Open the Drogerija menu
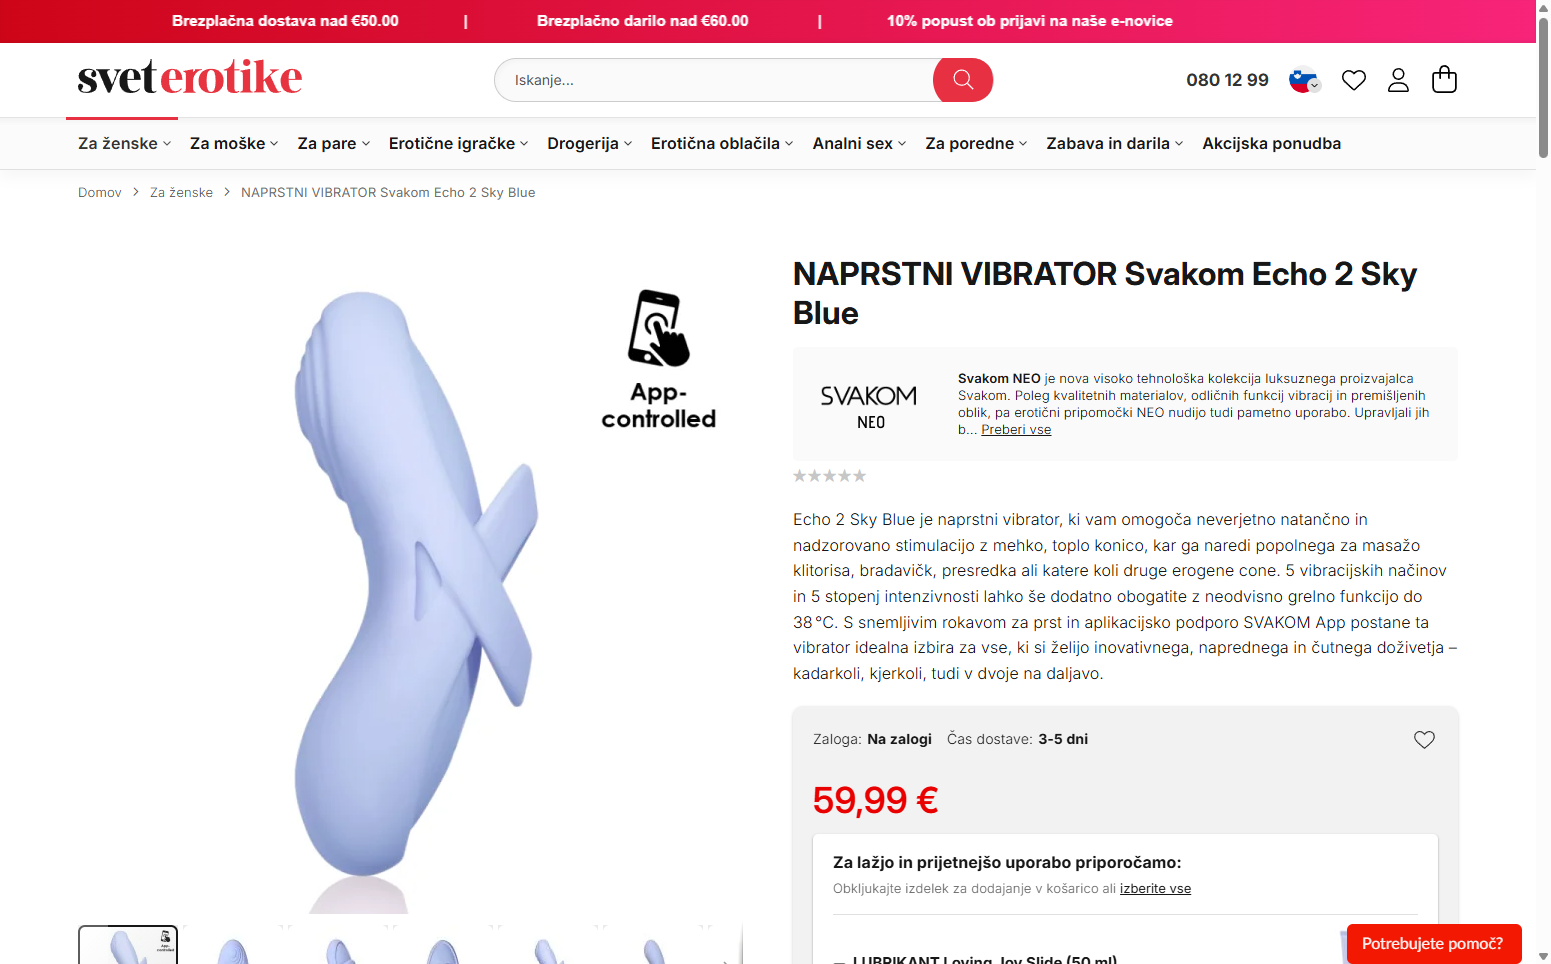The height and width of the screenshot is (964, 1551). [x=589, y=144]
